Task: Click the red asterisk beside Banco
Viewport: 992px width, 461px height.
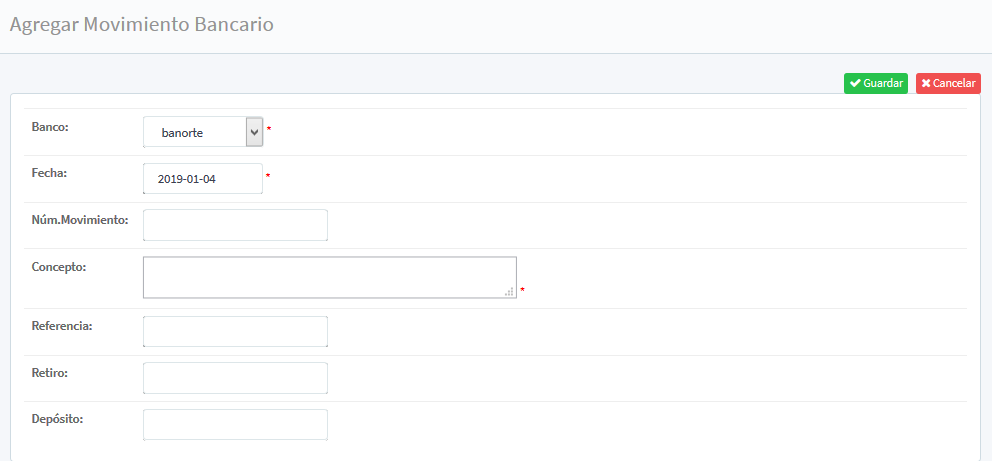Action: click(x=268, y=130)
